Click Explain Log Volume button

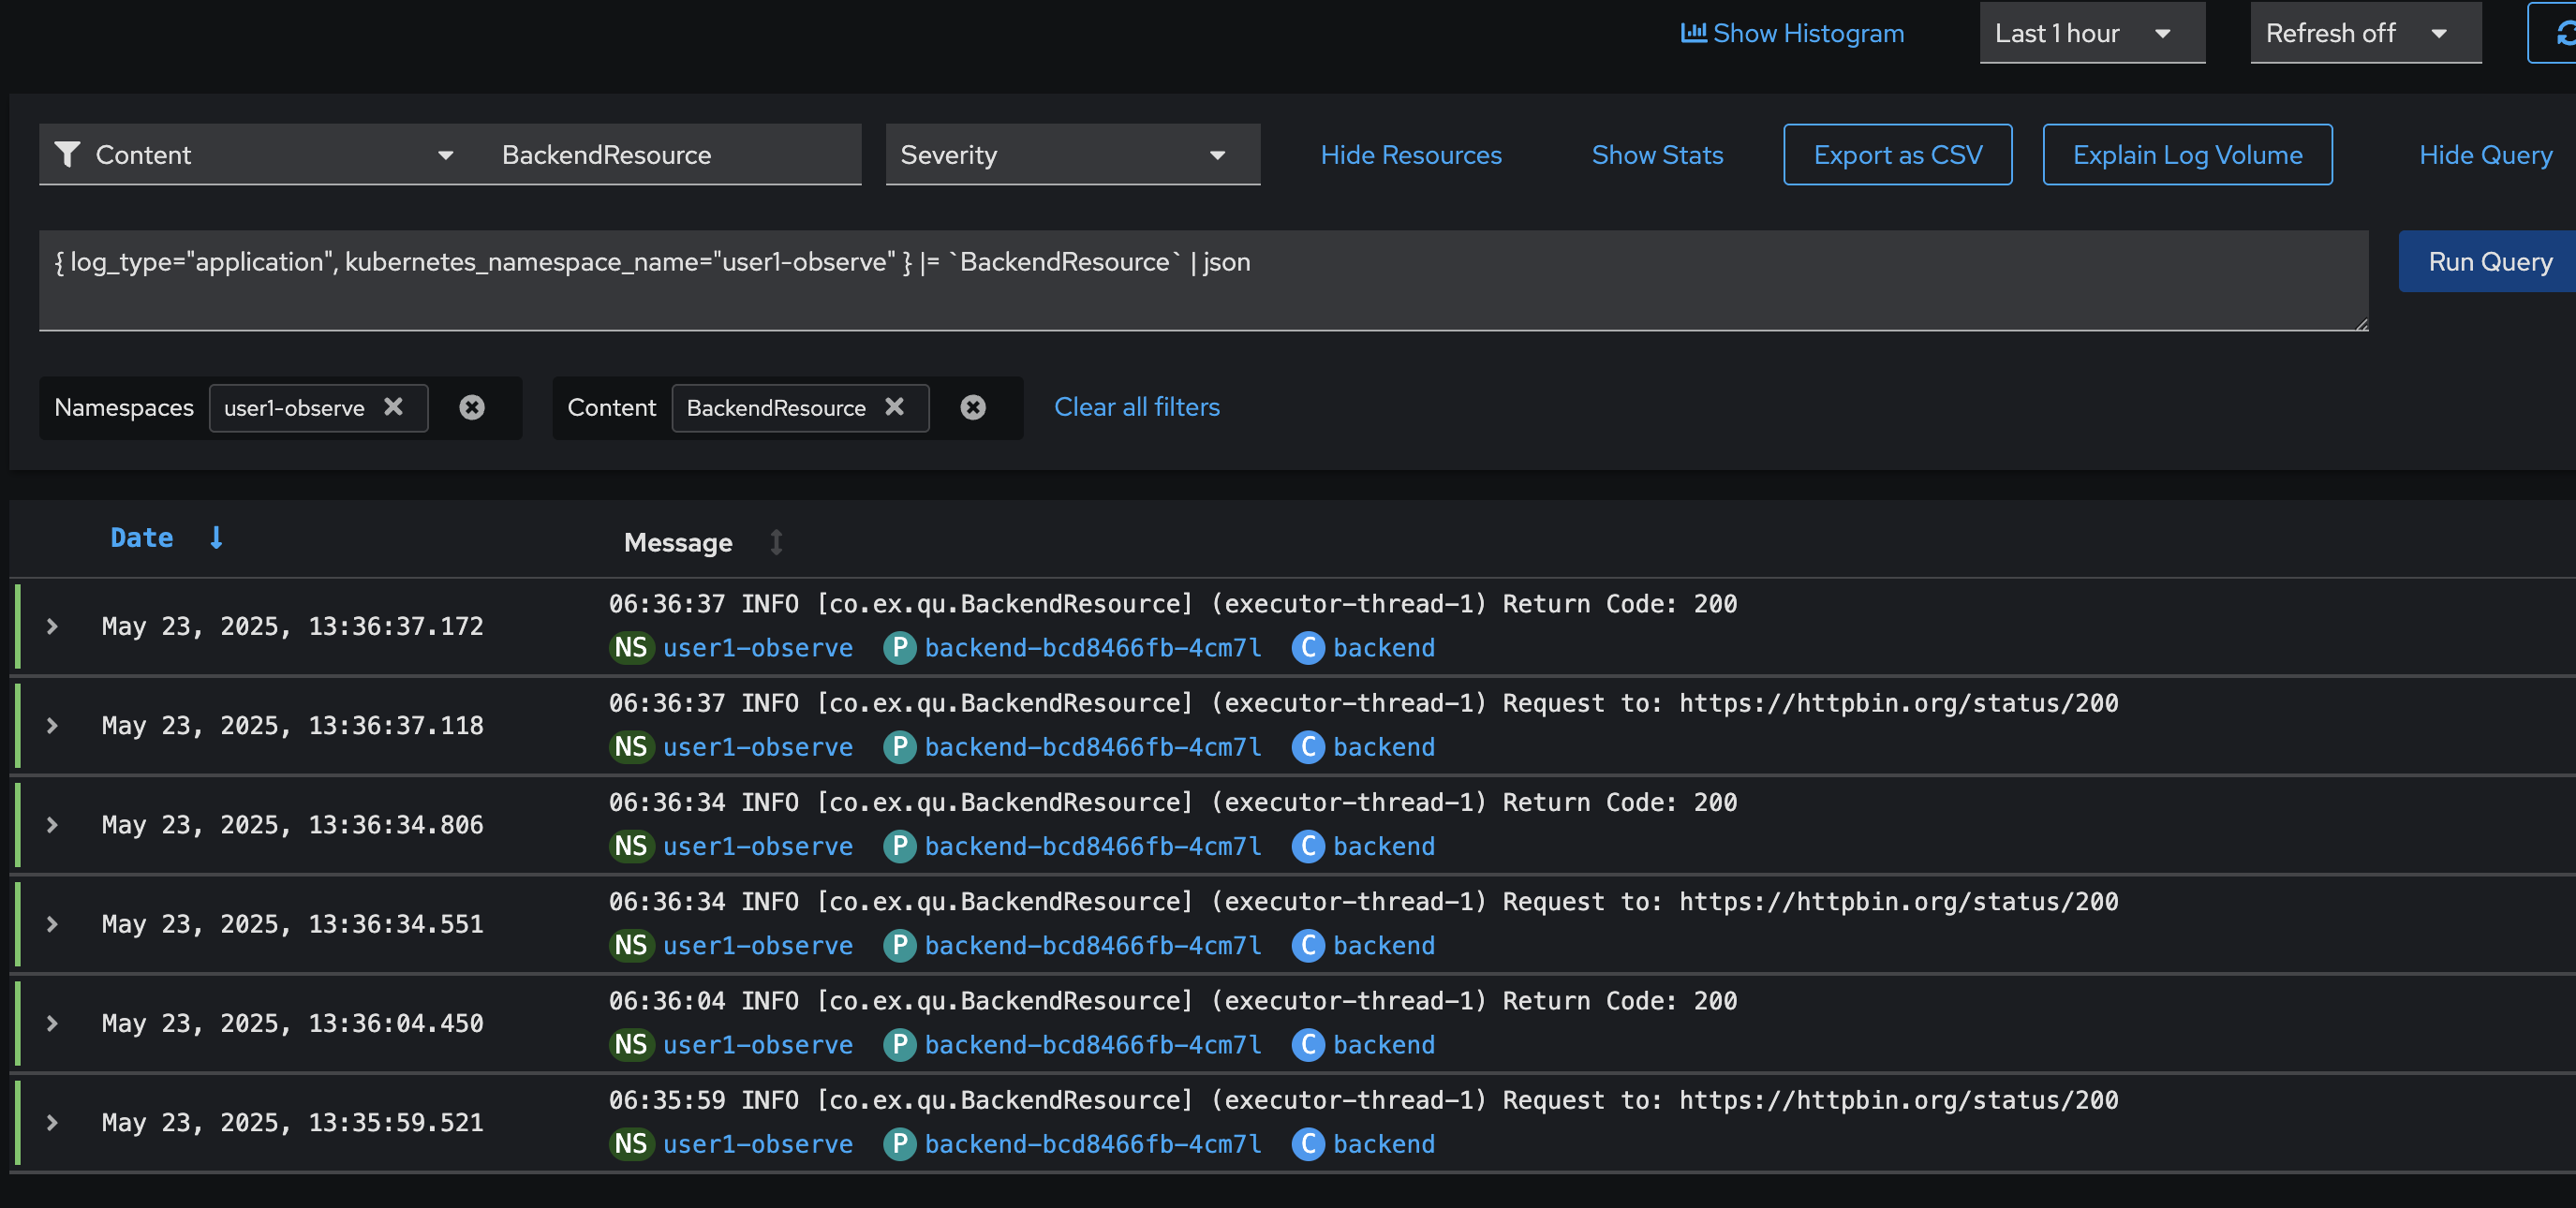(x=2187, y=154)
